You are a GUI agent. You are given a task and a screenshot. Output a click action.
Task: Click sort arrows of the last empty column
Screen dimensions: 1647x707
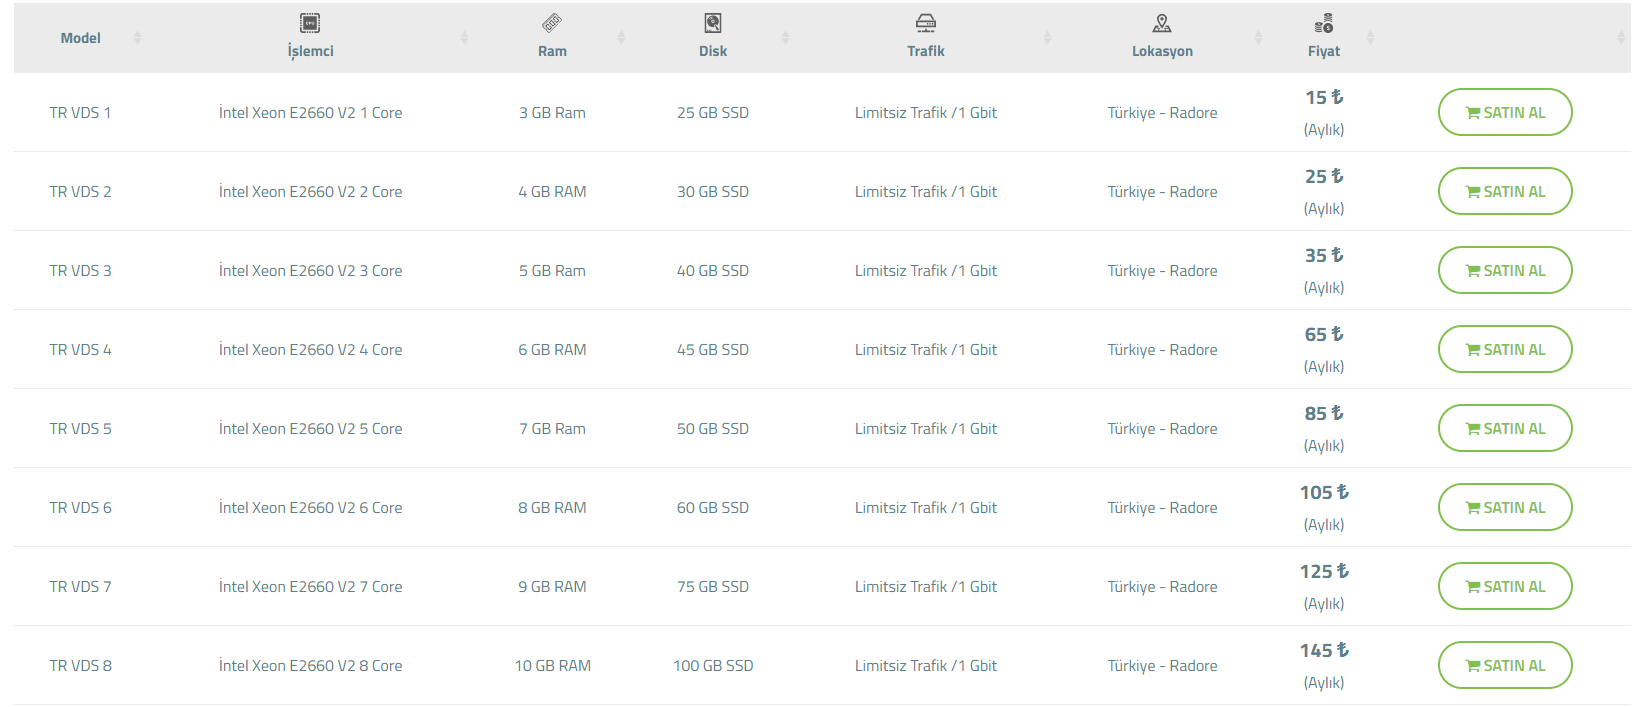click(1621, 38)
